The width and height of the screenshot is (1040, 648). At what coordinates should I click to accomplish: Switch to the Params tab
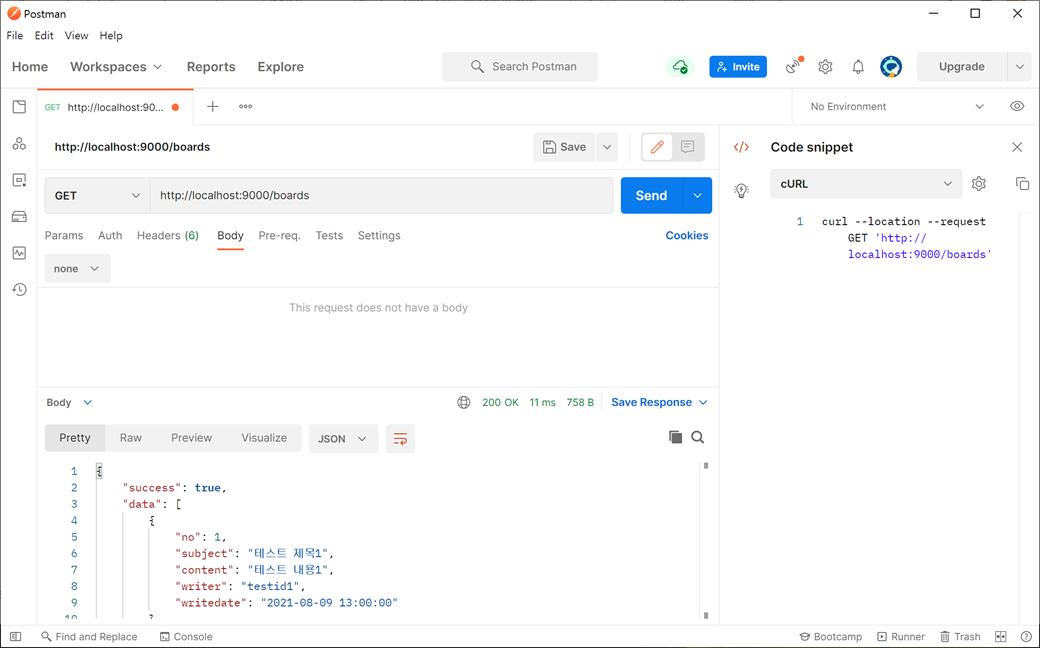(64, 235)
